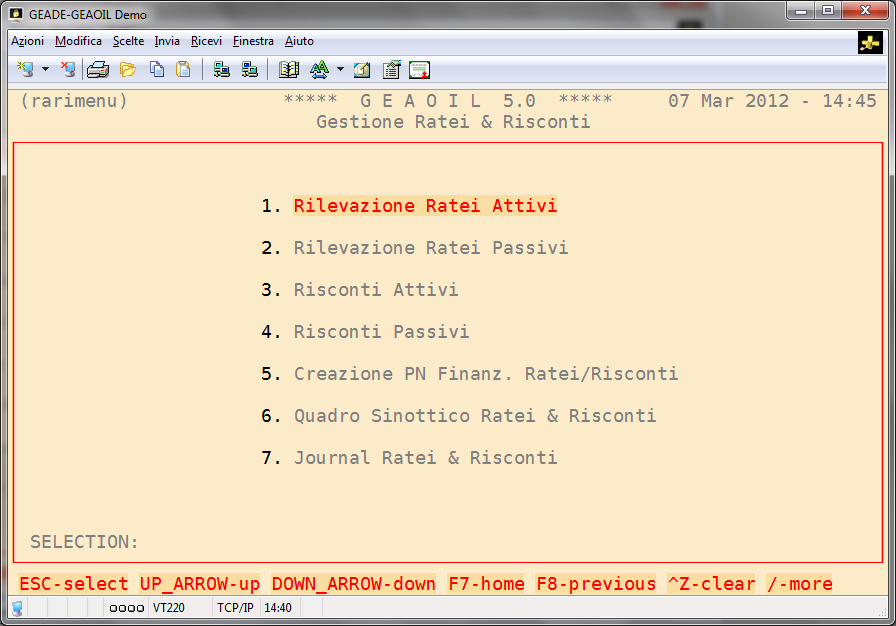Click the disconnect session icon with red X
Viewport: 896px width, 626px height.
pos(67,69)
